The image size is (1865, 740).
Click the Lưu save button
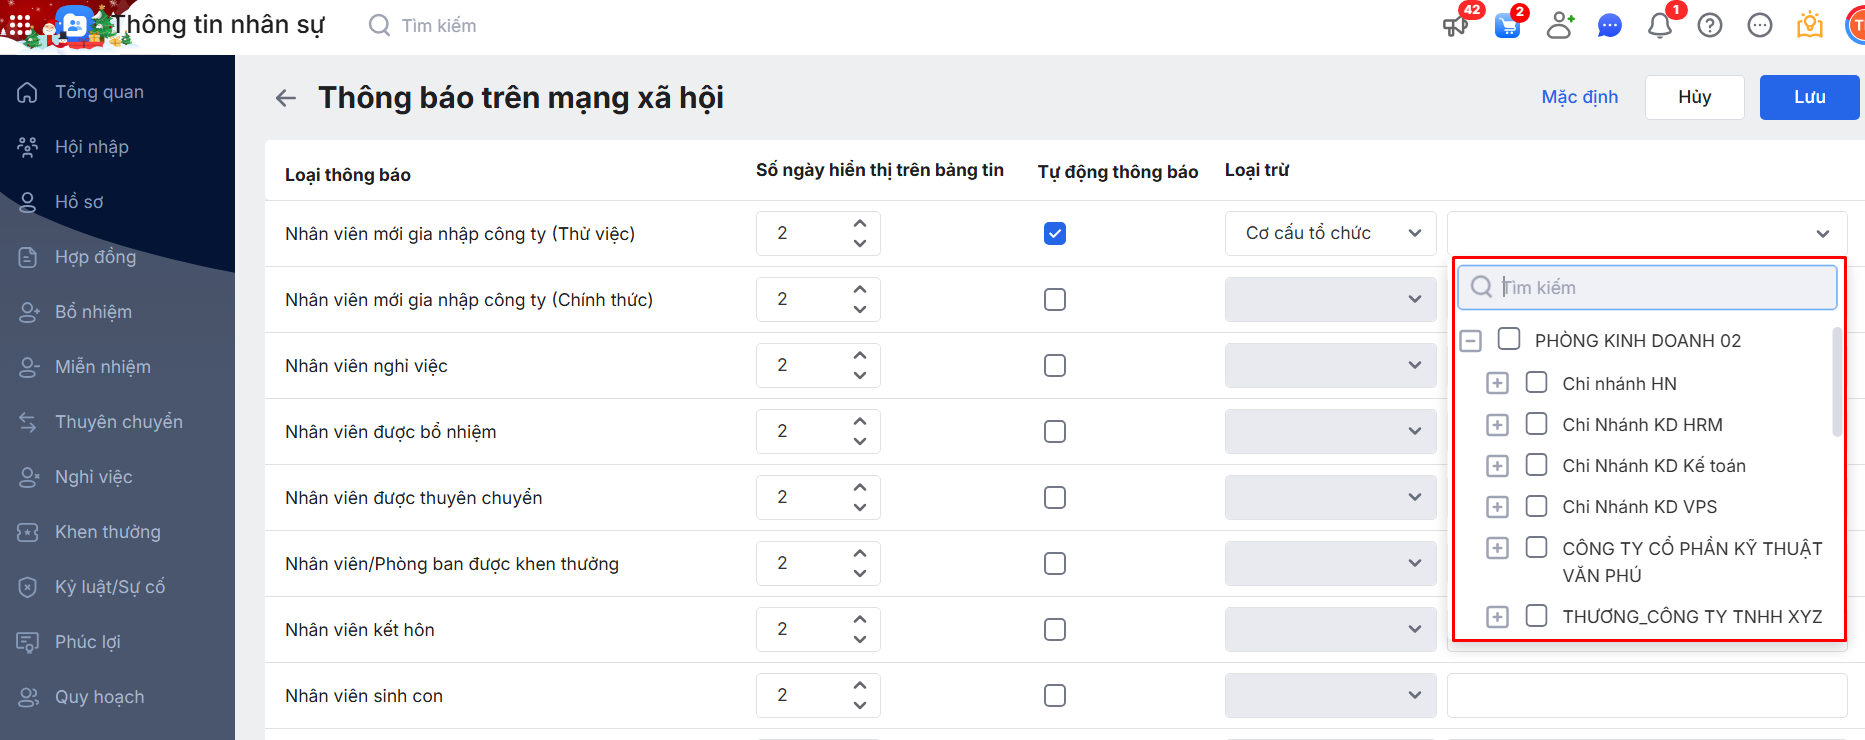tap(1809, 97)
